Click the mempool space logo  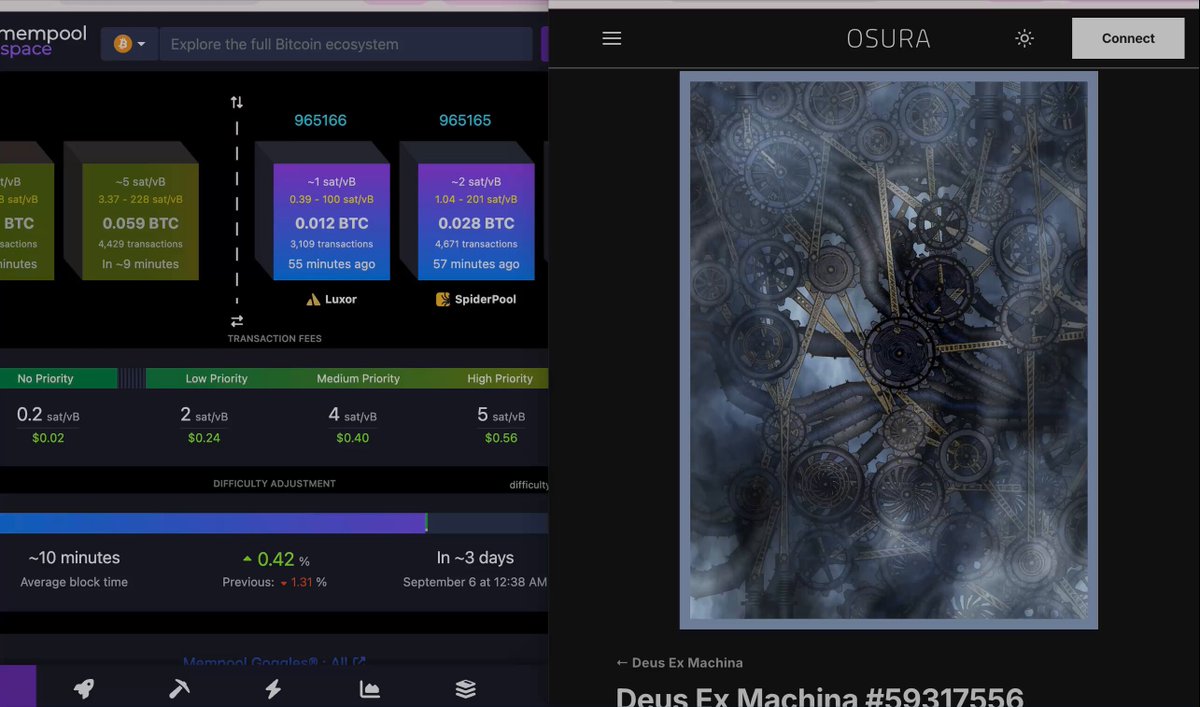click(43, 42)
